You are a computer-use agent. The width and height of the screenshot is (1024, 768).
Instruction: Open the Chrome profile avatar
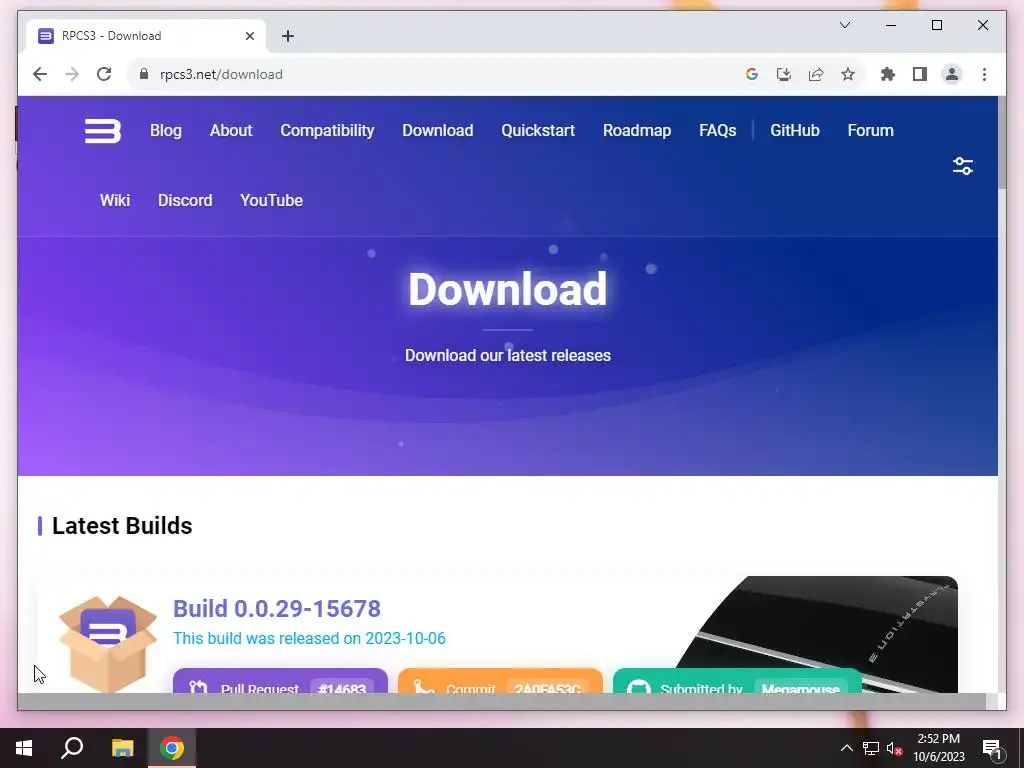(x=952, y=74)
